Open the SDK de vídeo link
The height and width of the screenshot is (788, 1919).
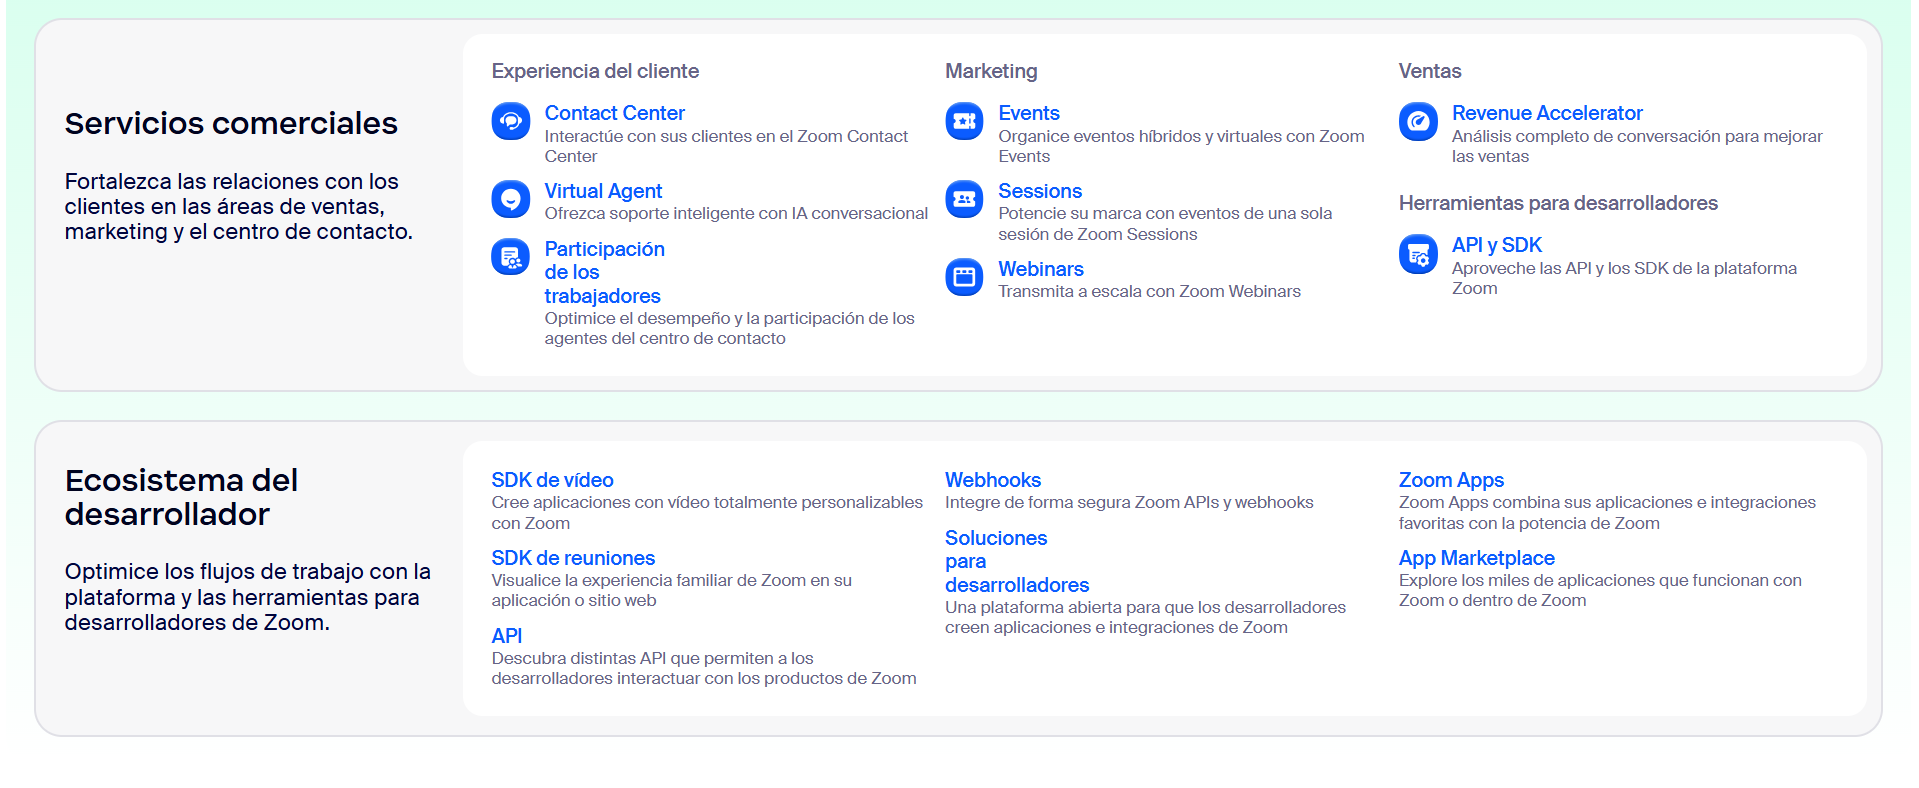(x=552, y=480)
